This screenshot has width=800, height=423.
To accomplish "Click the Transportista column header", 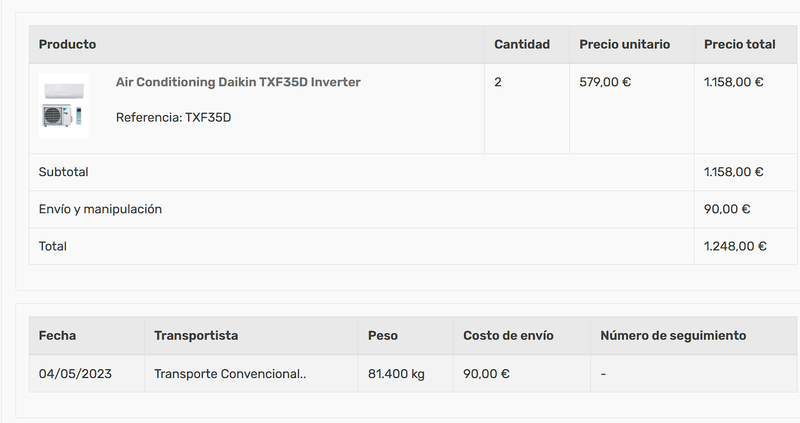I will point(196,335).
